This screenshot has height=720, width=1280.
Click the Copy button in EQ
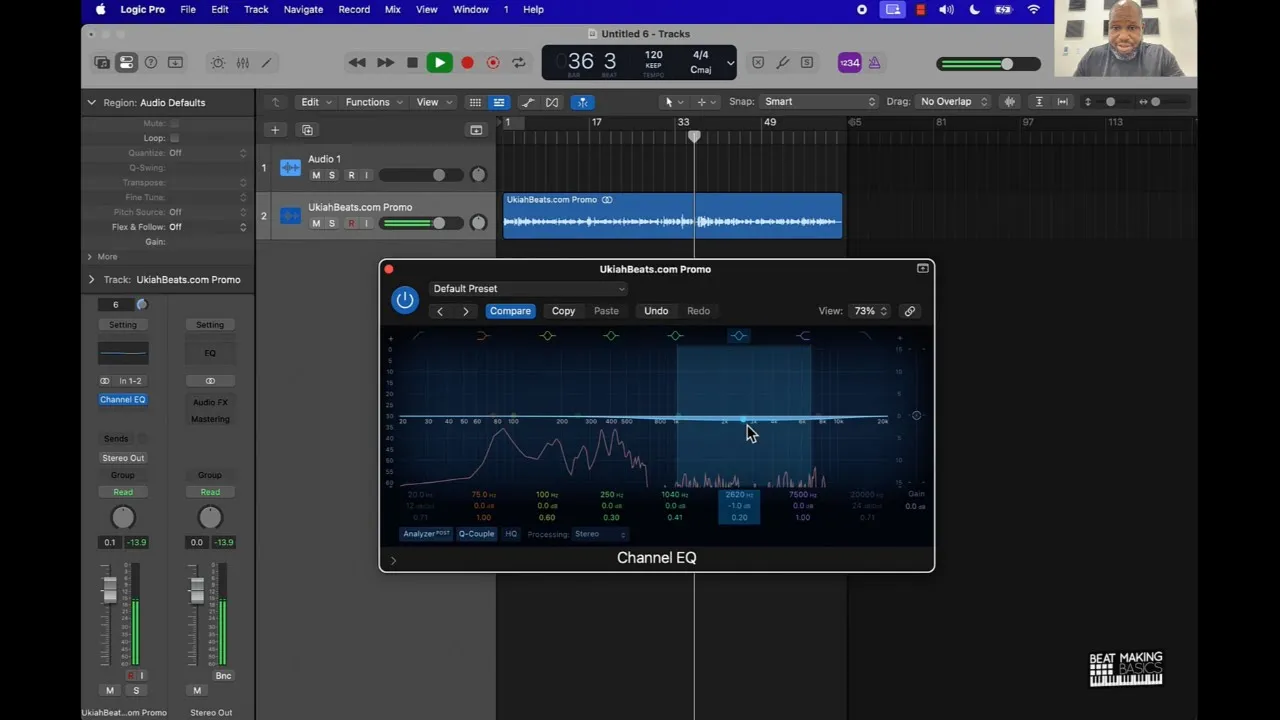563,311
